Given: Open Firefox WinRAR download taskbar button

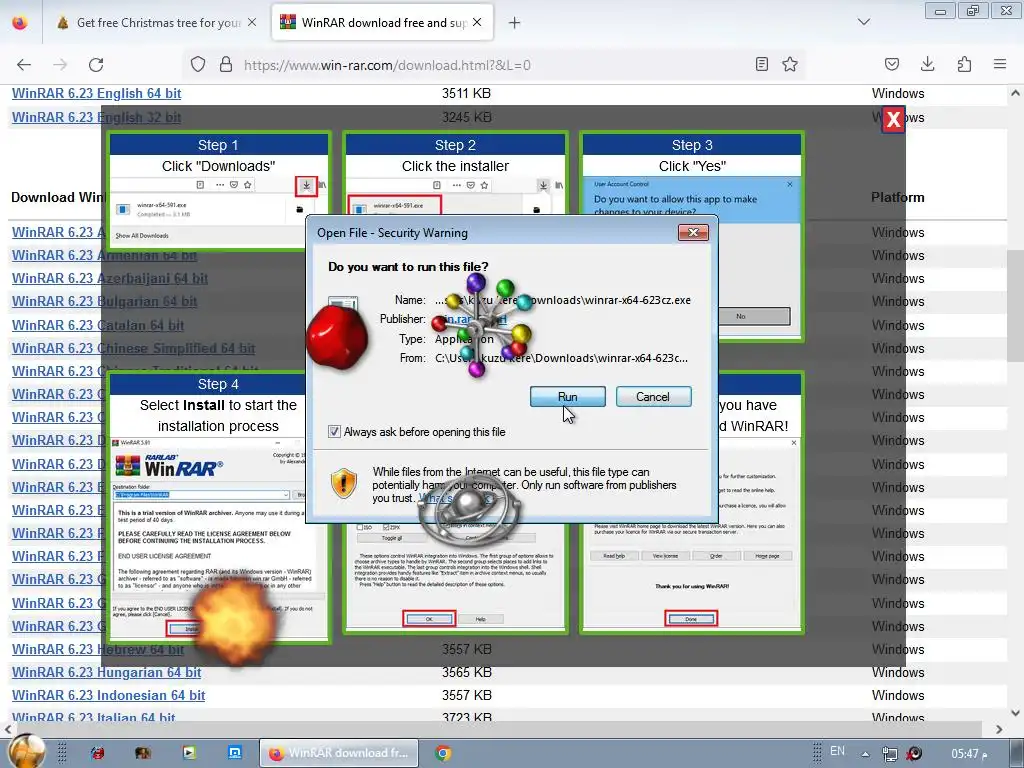Looking at the screenshot, I should pyautogui.click(x=338, y=753).
